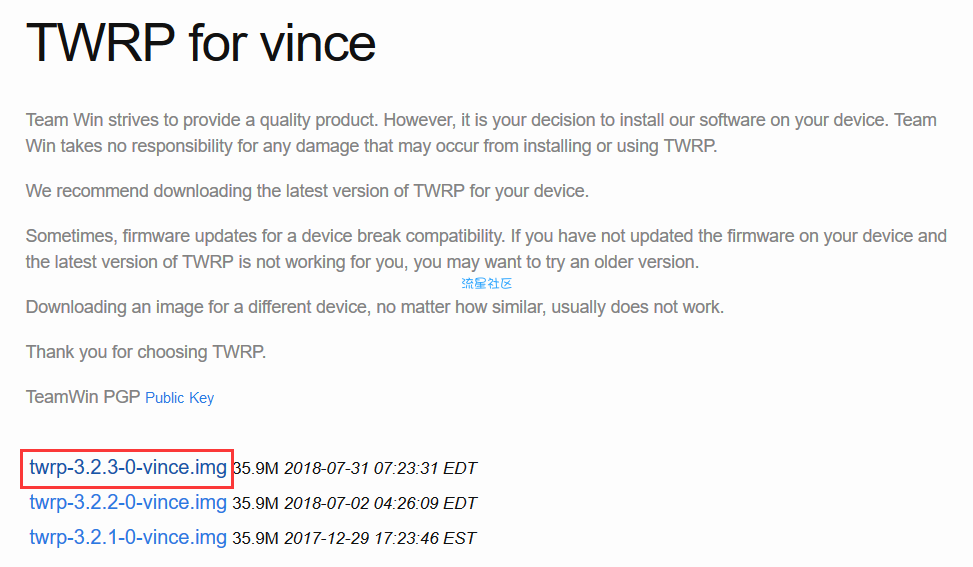Viewport: 973px width, 567px height.
Task: Click the sentence starting "Team Win strives"
Action: 481,120
